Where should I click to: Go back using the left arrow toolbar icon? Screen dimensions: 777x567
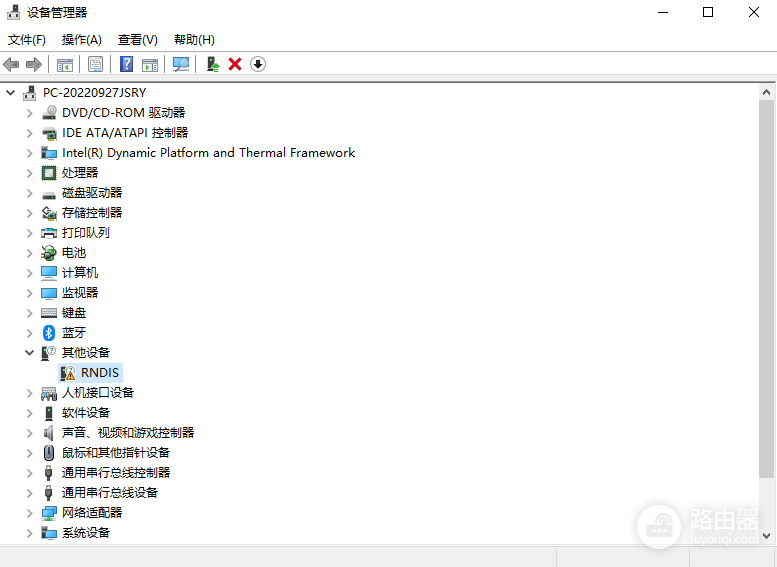click(x=11, y=64)
